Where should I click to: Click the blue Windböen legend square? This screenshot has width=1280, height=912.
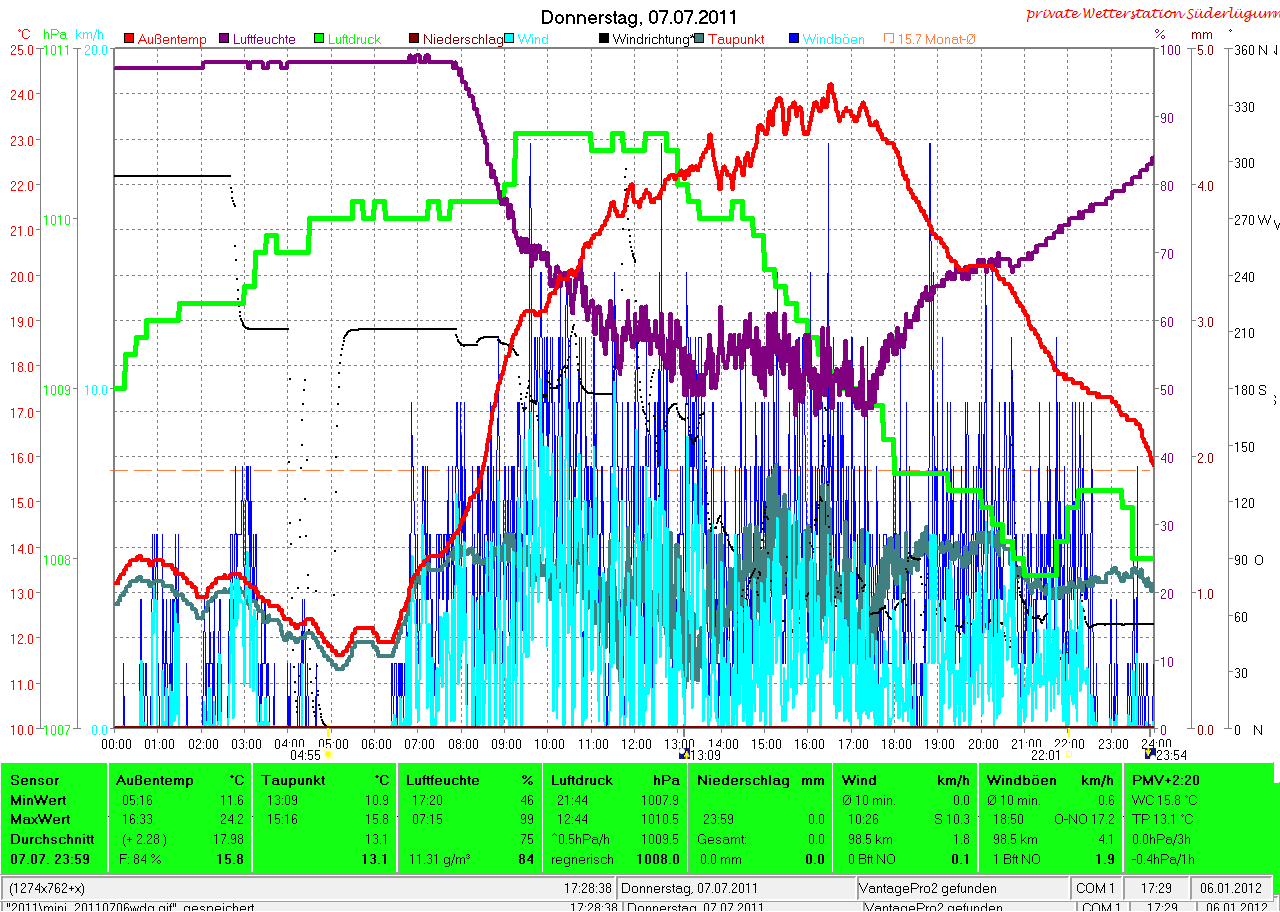tap(794, 39)
